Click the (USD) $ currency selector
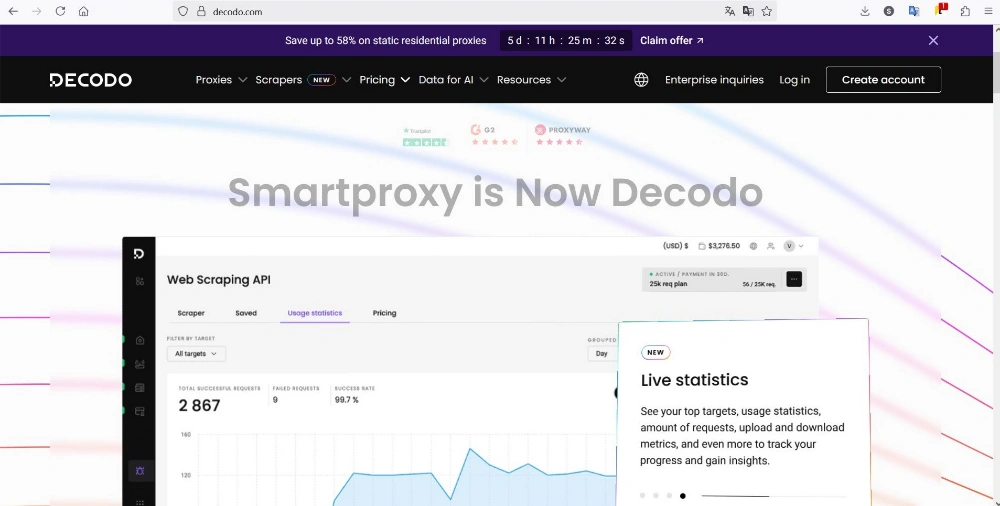This screenshot has height=506, width=1000. click(x=675, y=246)
